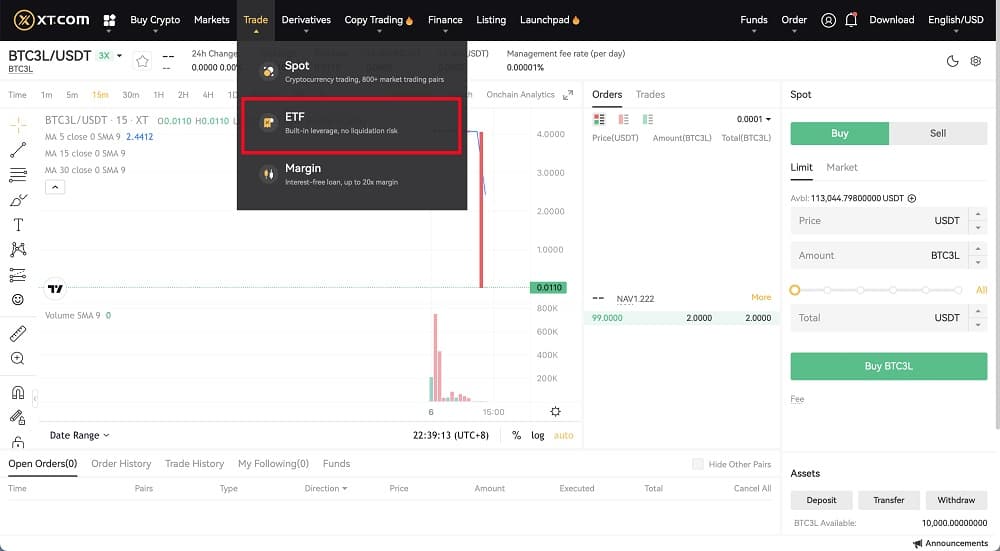Expand chart to fullscreen
The image size is (1000, 551).
point(568,95)
